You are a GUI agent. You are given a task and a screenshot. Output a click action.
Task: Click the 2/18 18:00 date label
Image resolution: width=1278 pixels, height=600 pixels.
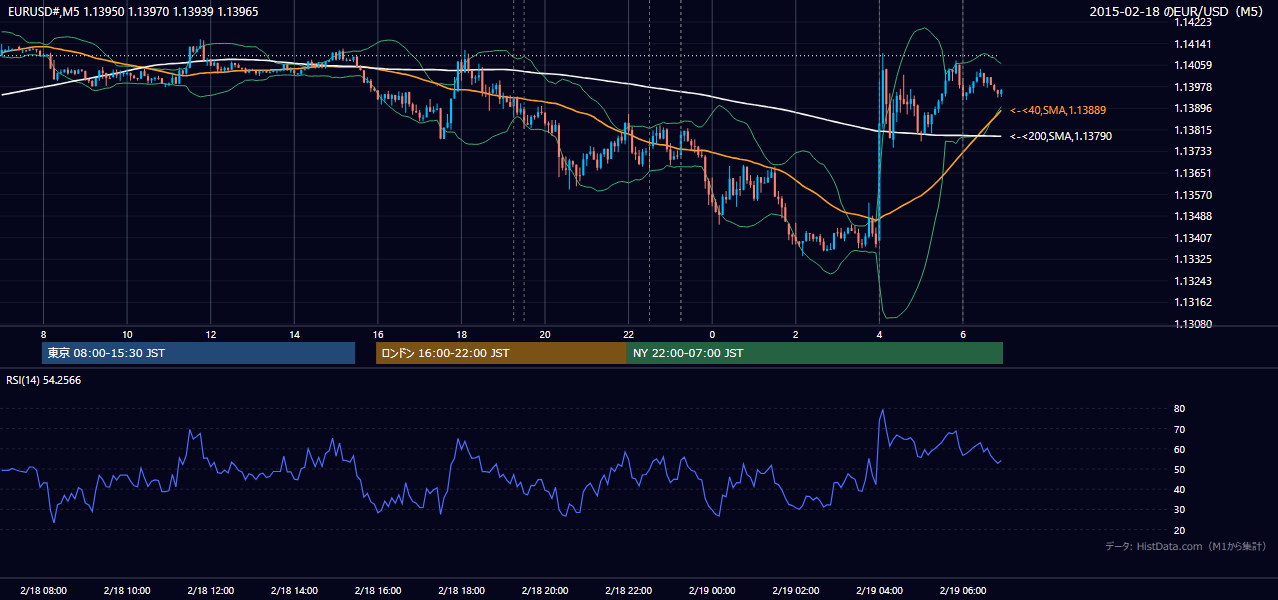point(461,591)
